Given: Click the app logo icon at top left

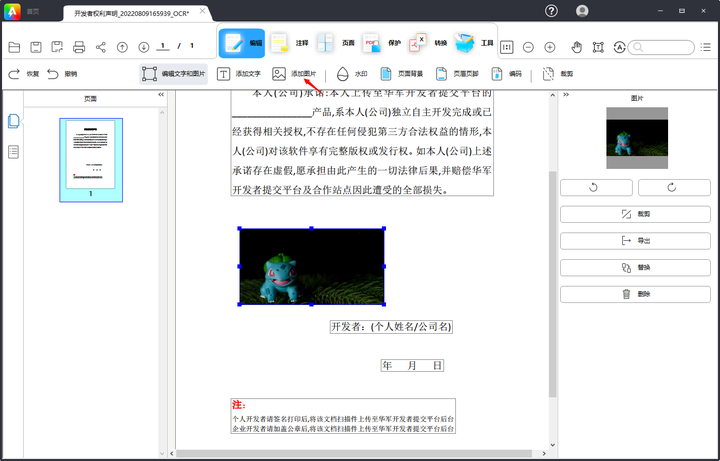Looking at the screenshot, I should (x=12, y=11).
